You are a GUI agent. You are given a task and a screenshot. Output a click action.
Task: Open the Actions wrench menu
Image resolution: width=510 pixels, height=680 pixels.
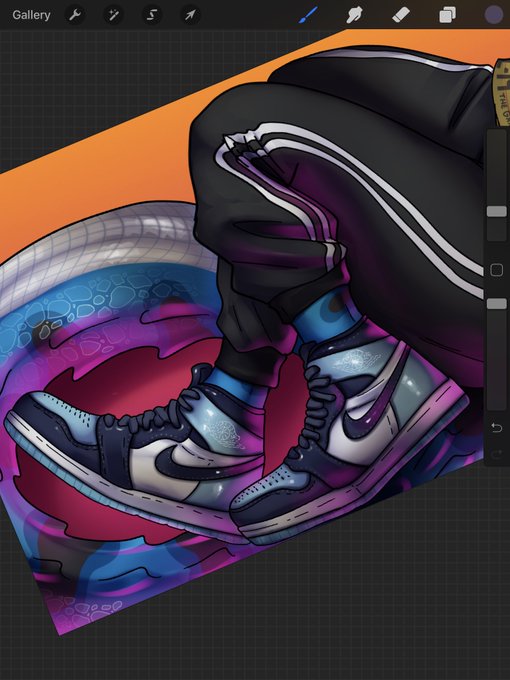75,15
